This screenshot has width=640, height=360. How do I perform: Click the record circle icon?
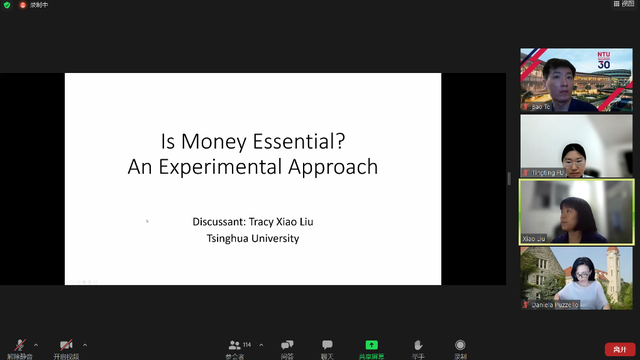460,345
